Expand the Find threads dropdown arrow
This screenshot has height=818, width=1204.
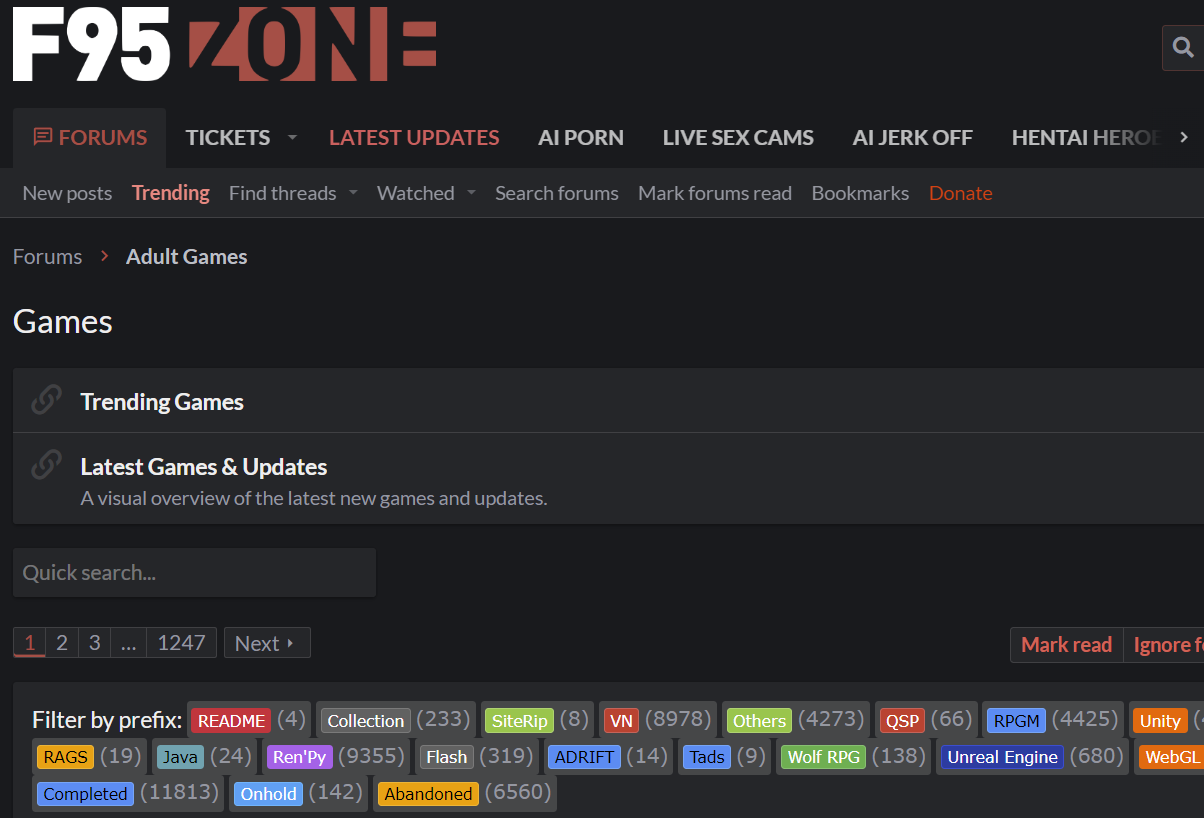tap(353, 193)
